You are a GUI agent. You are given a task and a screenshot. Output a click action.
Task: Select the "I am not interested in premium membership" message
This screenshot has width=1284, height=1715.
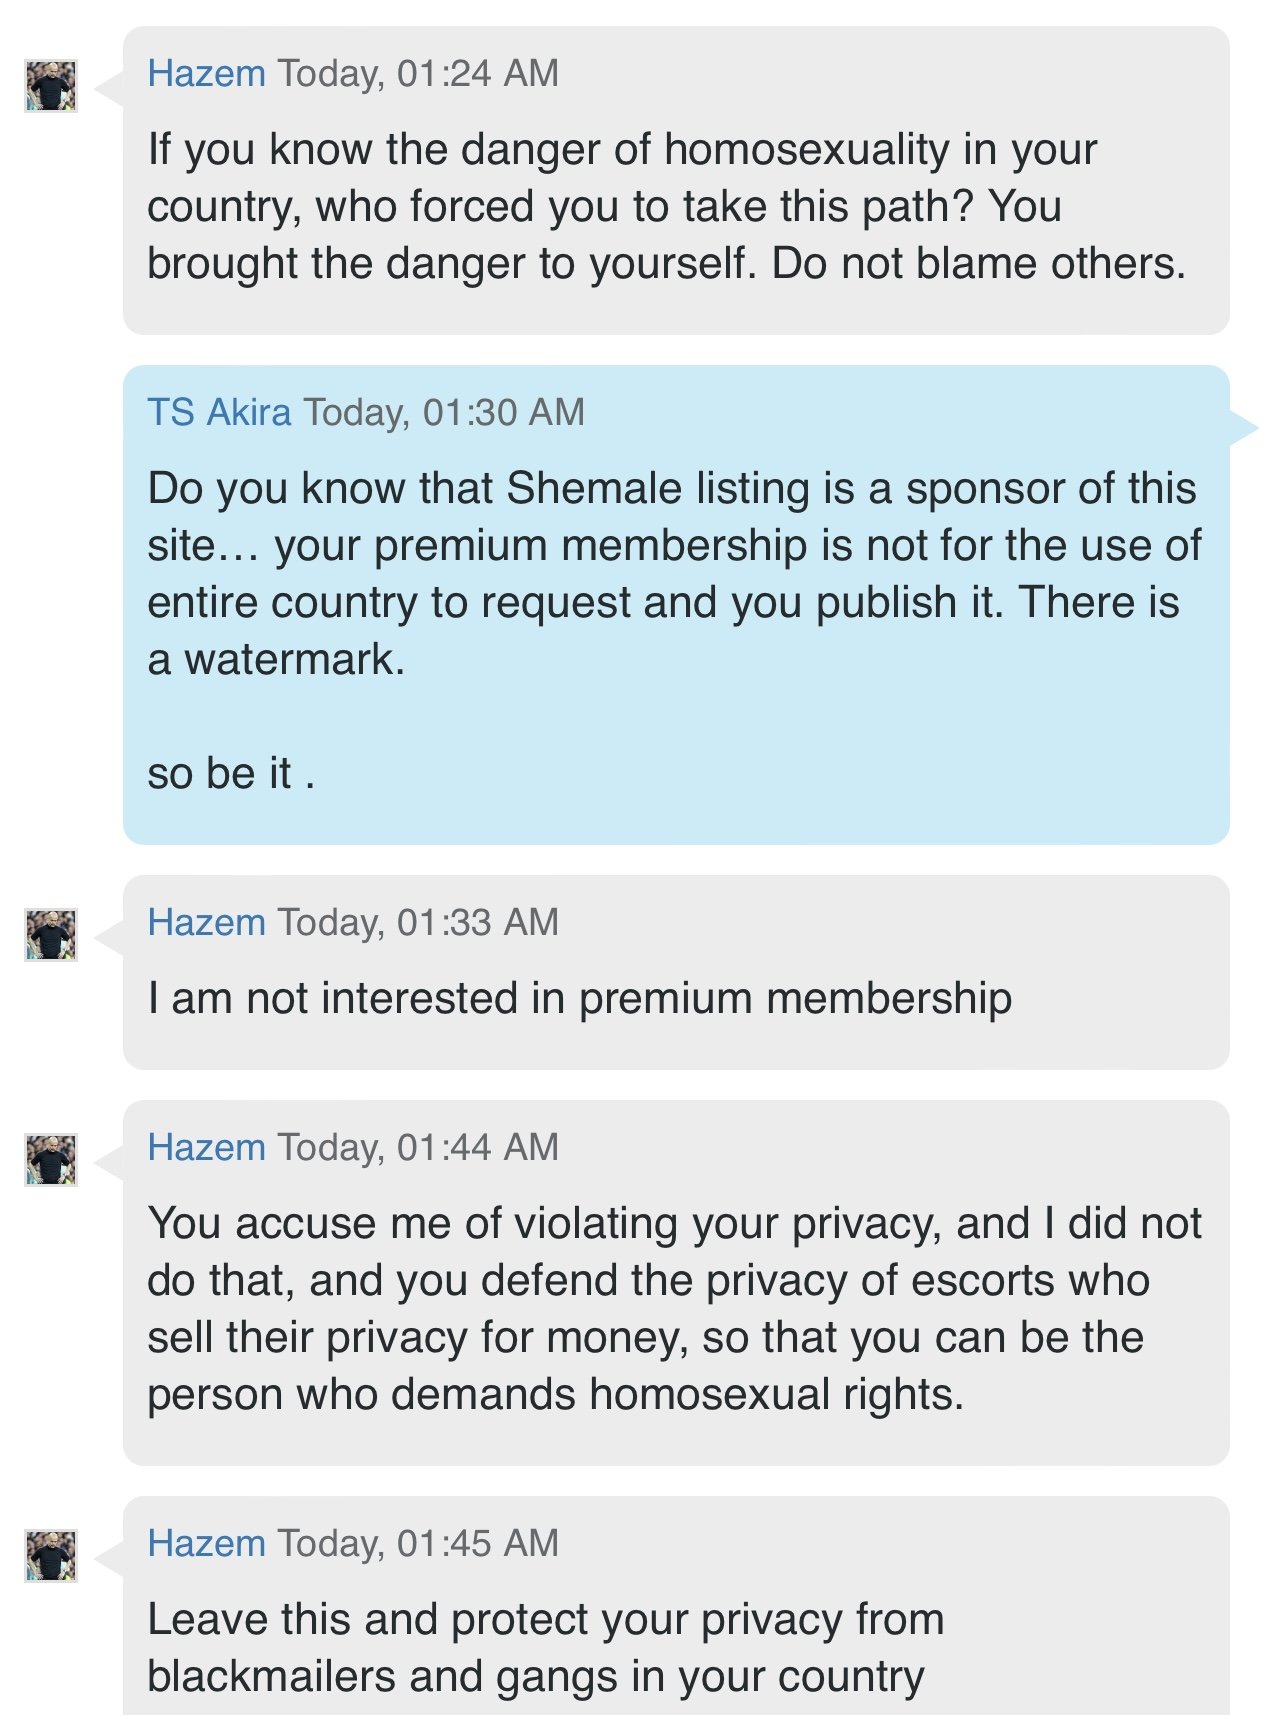pos(579,998)
